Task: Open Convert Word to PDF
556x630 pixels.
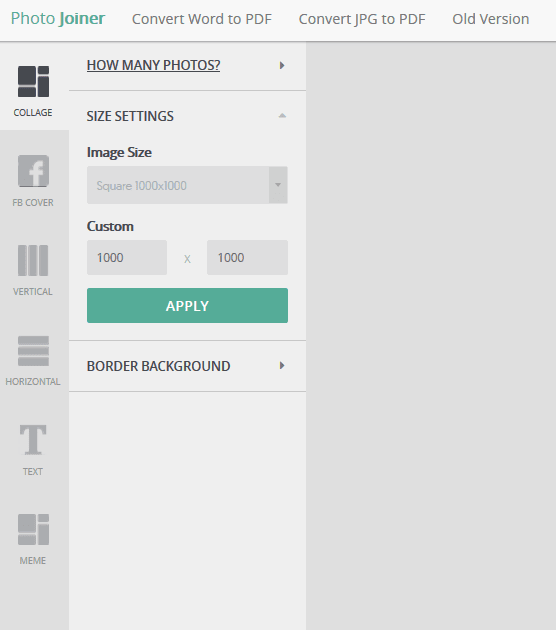Action: (202, 19)
